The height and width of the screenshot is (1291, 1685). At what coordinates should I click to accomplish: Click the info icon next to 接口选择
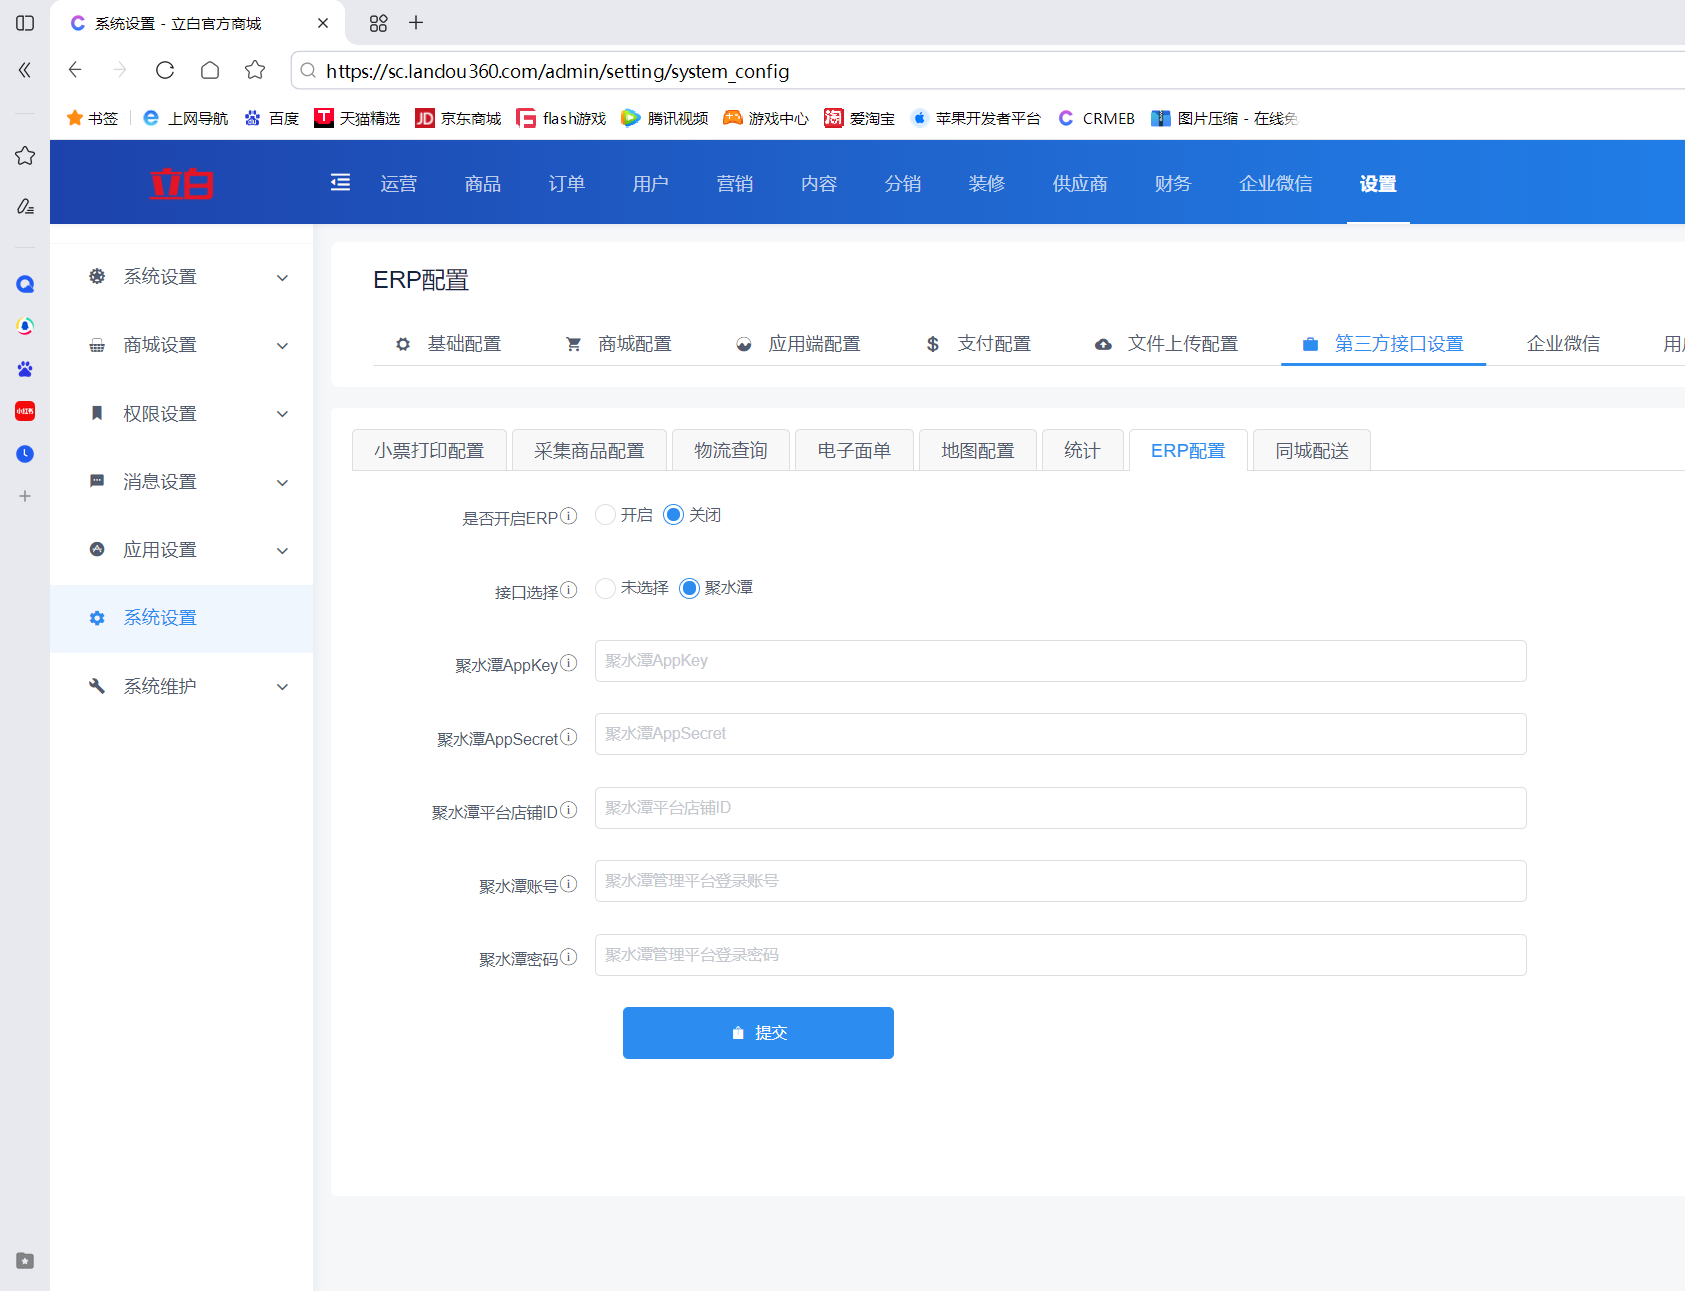[x=569, y=590]
